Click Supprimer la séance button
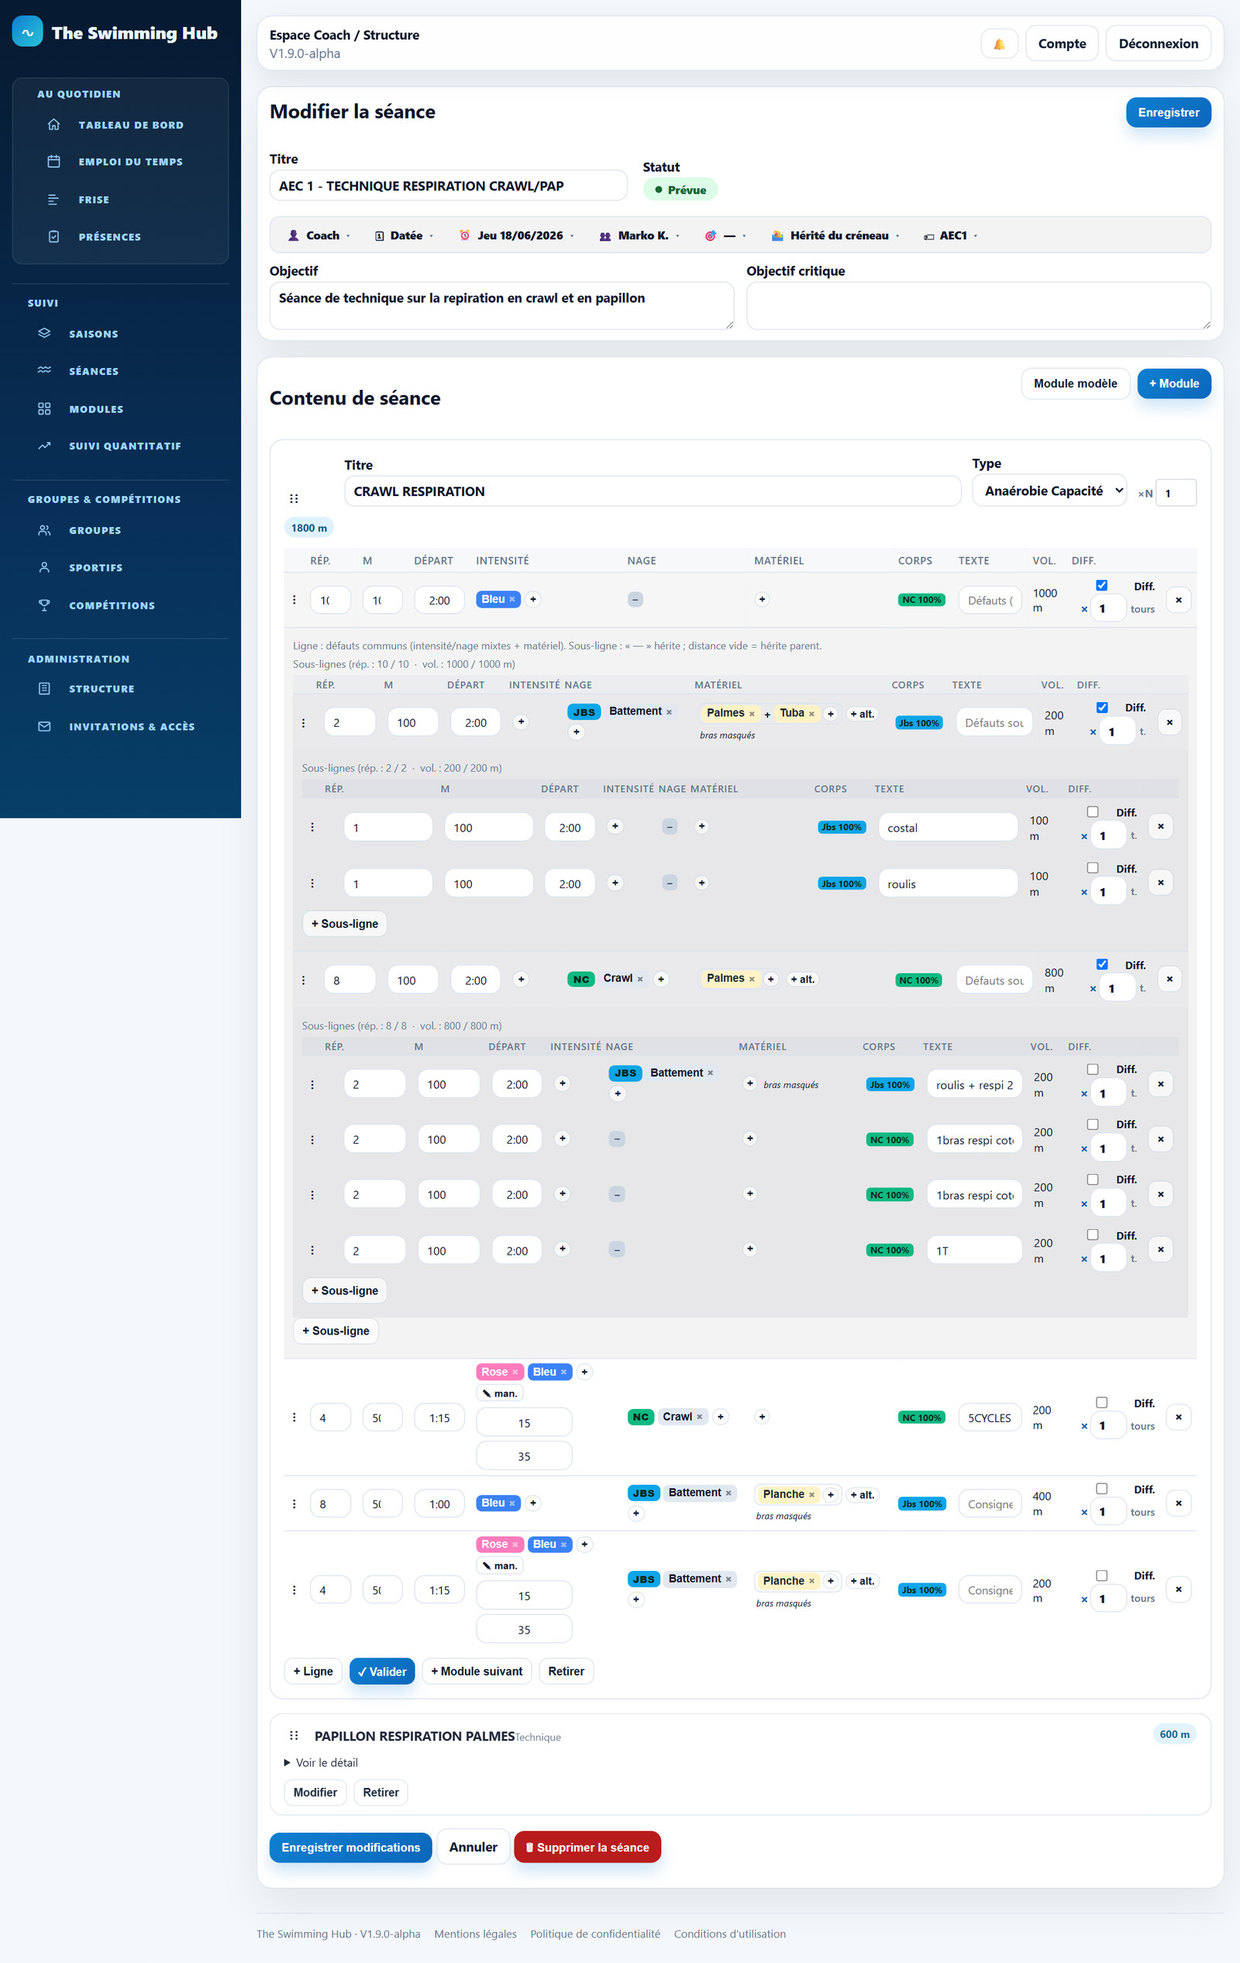Image resolution: width=1240 pixels, height=1963 pixels. click(587, 1848)
